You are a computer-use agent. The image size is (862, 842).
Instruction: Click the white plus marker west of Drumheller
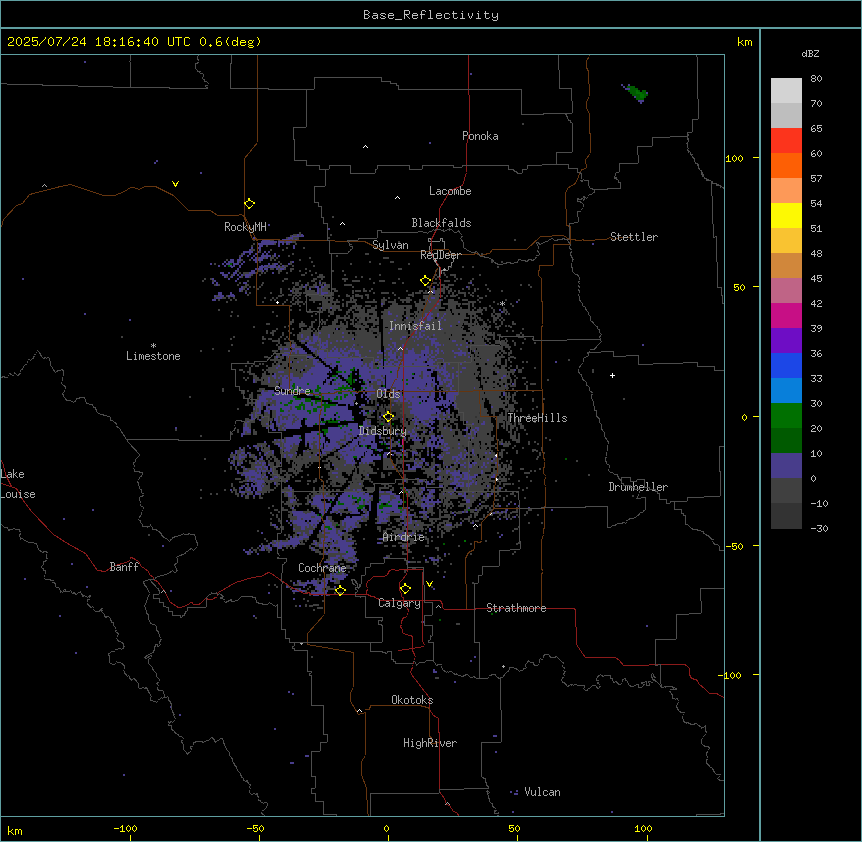612,375
